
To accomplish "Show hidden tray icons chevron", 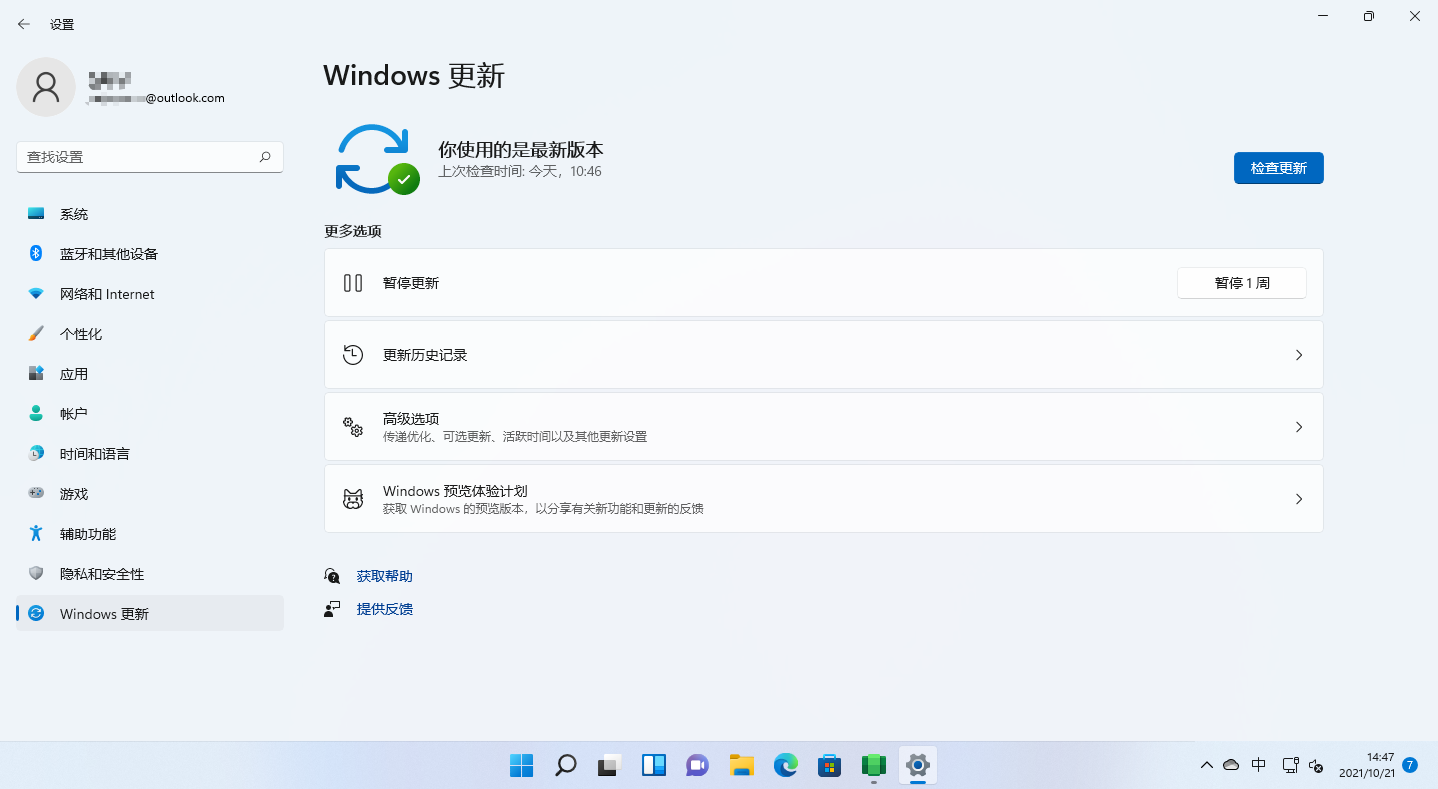I will [1207, 765].
